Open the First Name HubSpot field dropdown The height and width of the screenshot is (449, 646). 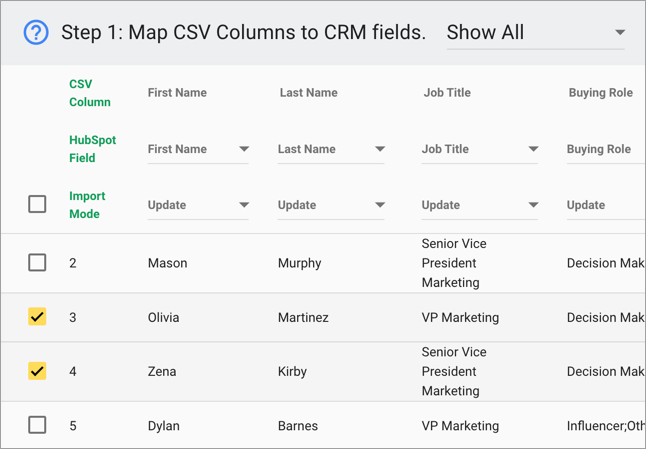pyautogui.click(x=198, y=149)
